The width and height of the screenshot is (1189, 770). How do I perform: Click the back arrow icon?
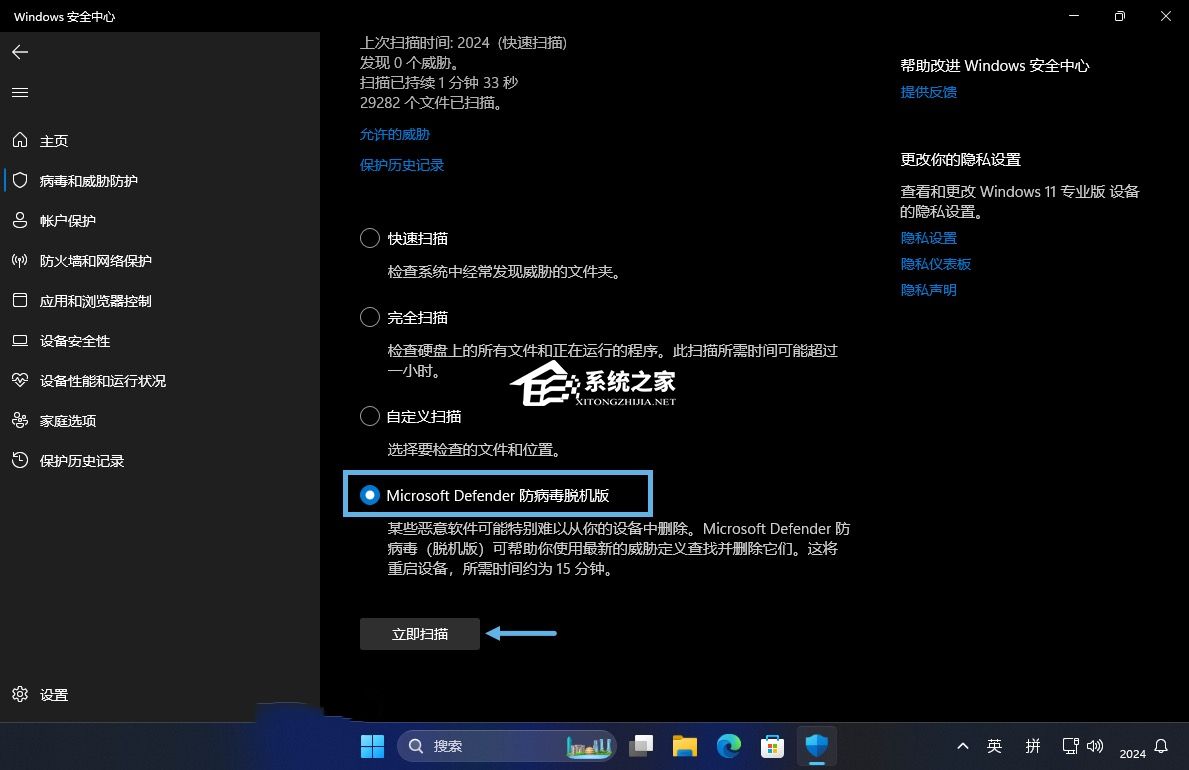[x=20, y=52]
